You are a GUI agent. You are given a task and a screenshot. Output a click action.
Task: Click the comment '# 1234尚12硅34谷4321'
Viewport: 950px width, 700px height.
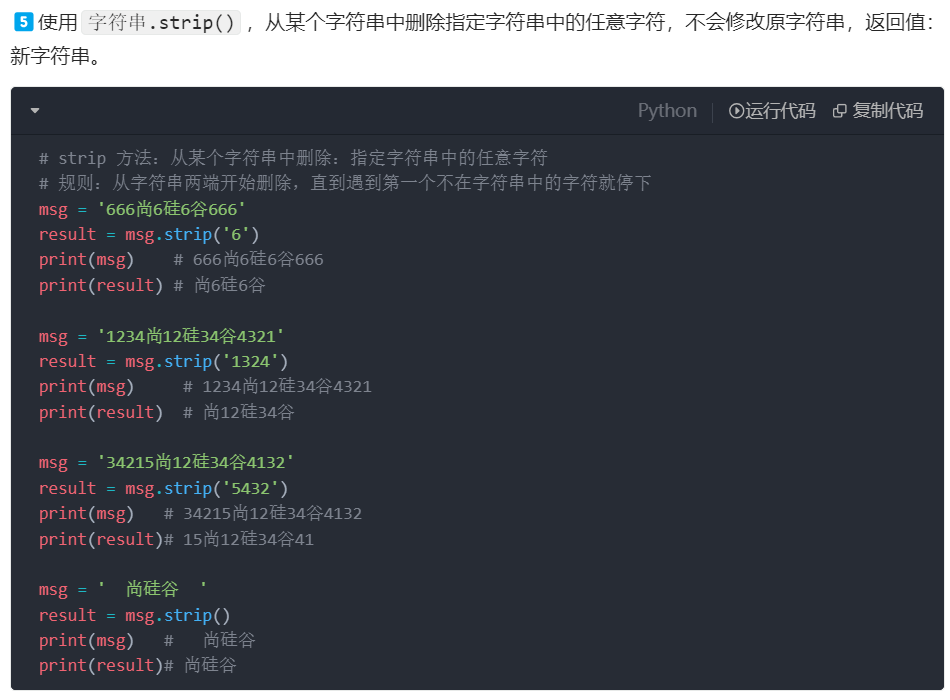[277, 387]
